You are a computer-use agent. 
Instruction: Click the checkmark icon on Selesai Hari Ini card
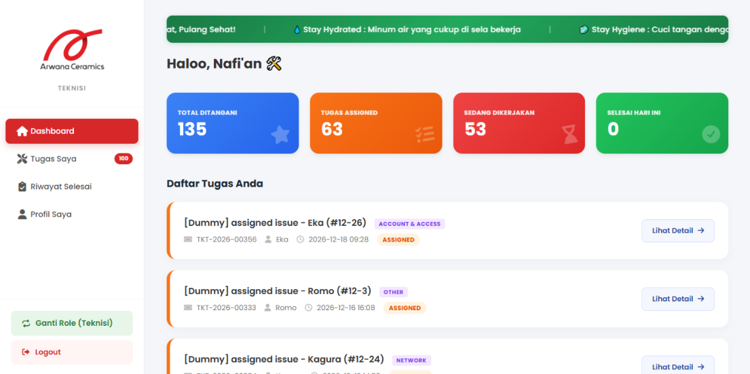[x=711, y=134]
